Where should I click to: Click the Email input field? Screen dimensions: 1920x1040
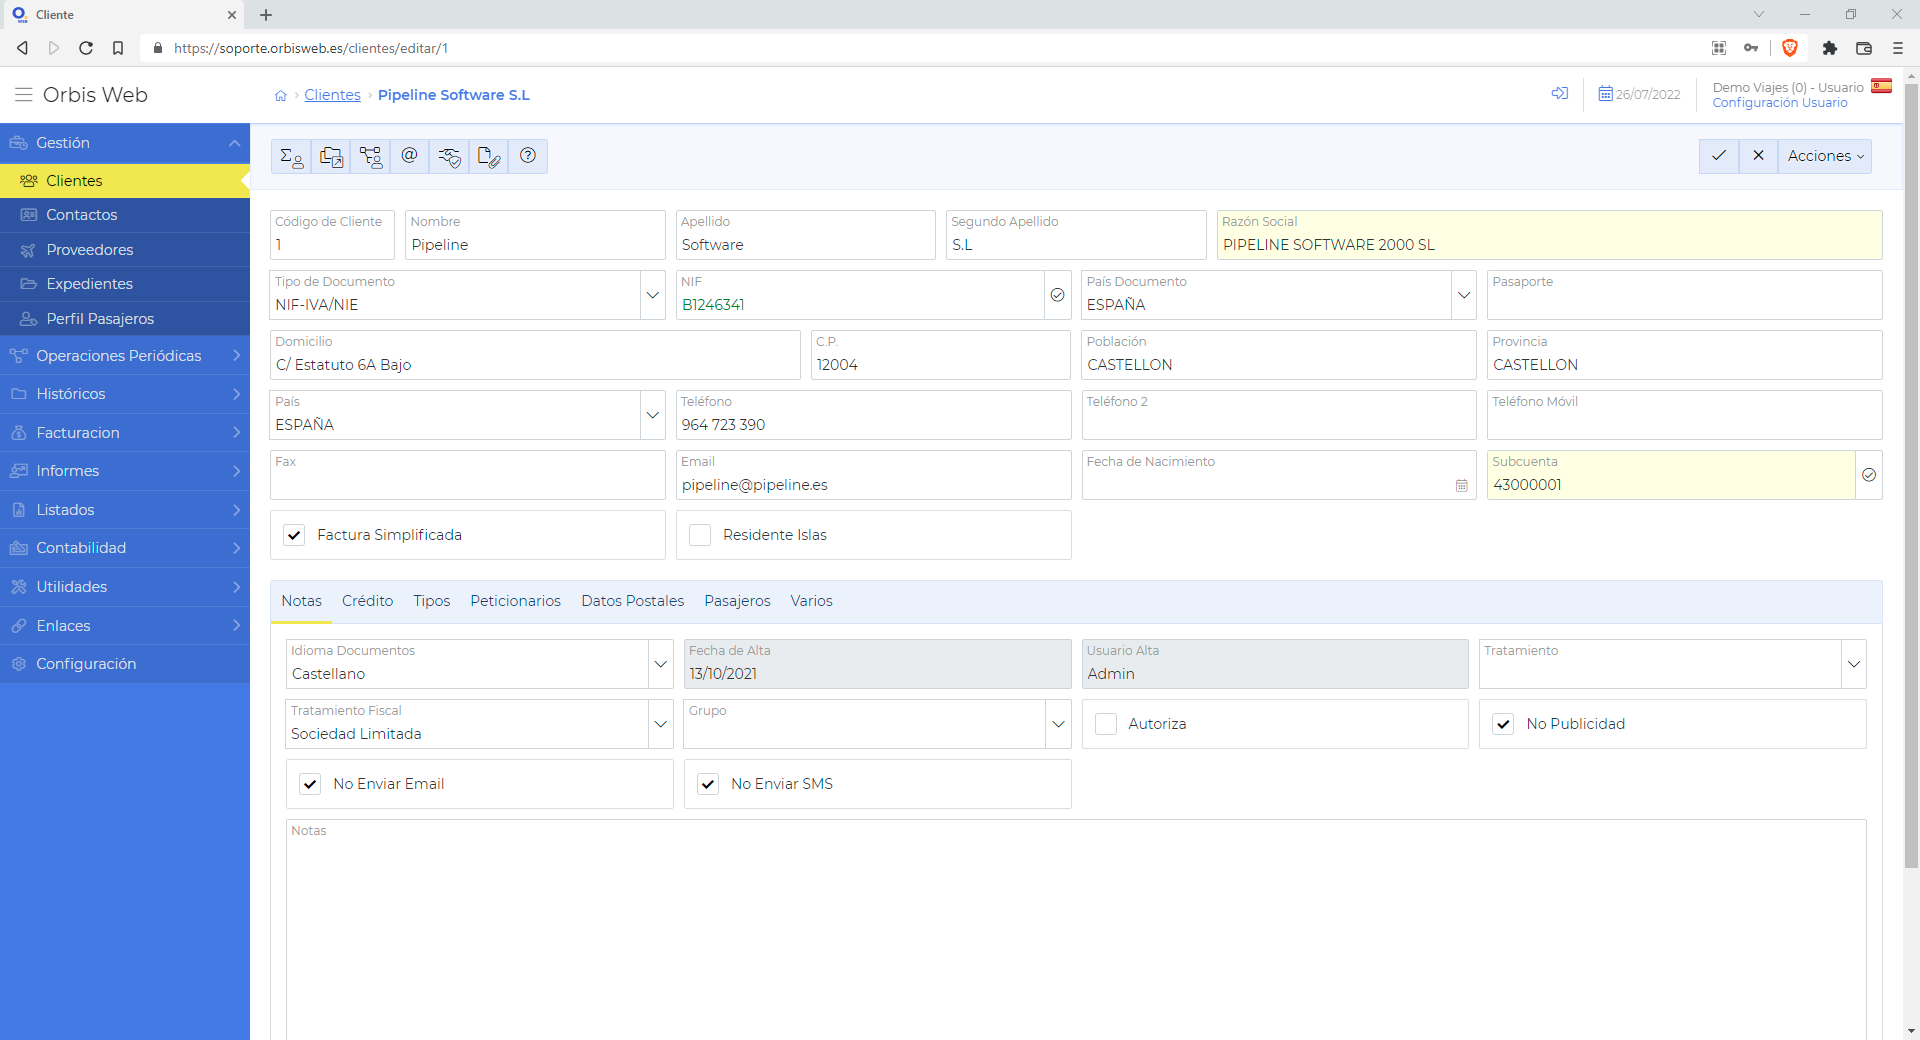tap(873, 475)
